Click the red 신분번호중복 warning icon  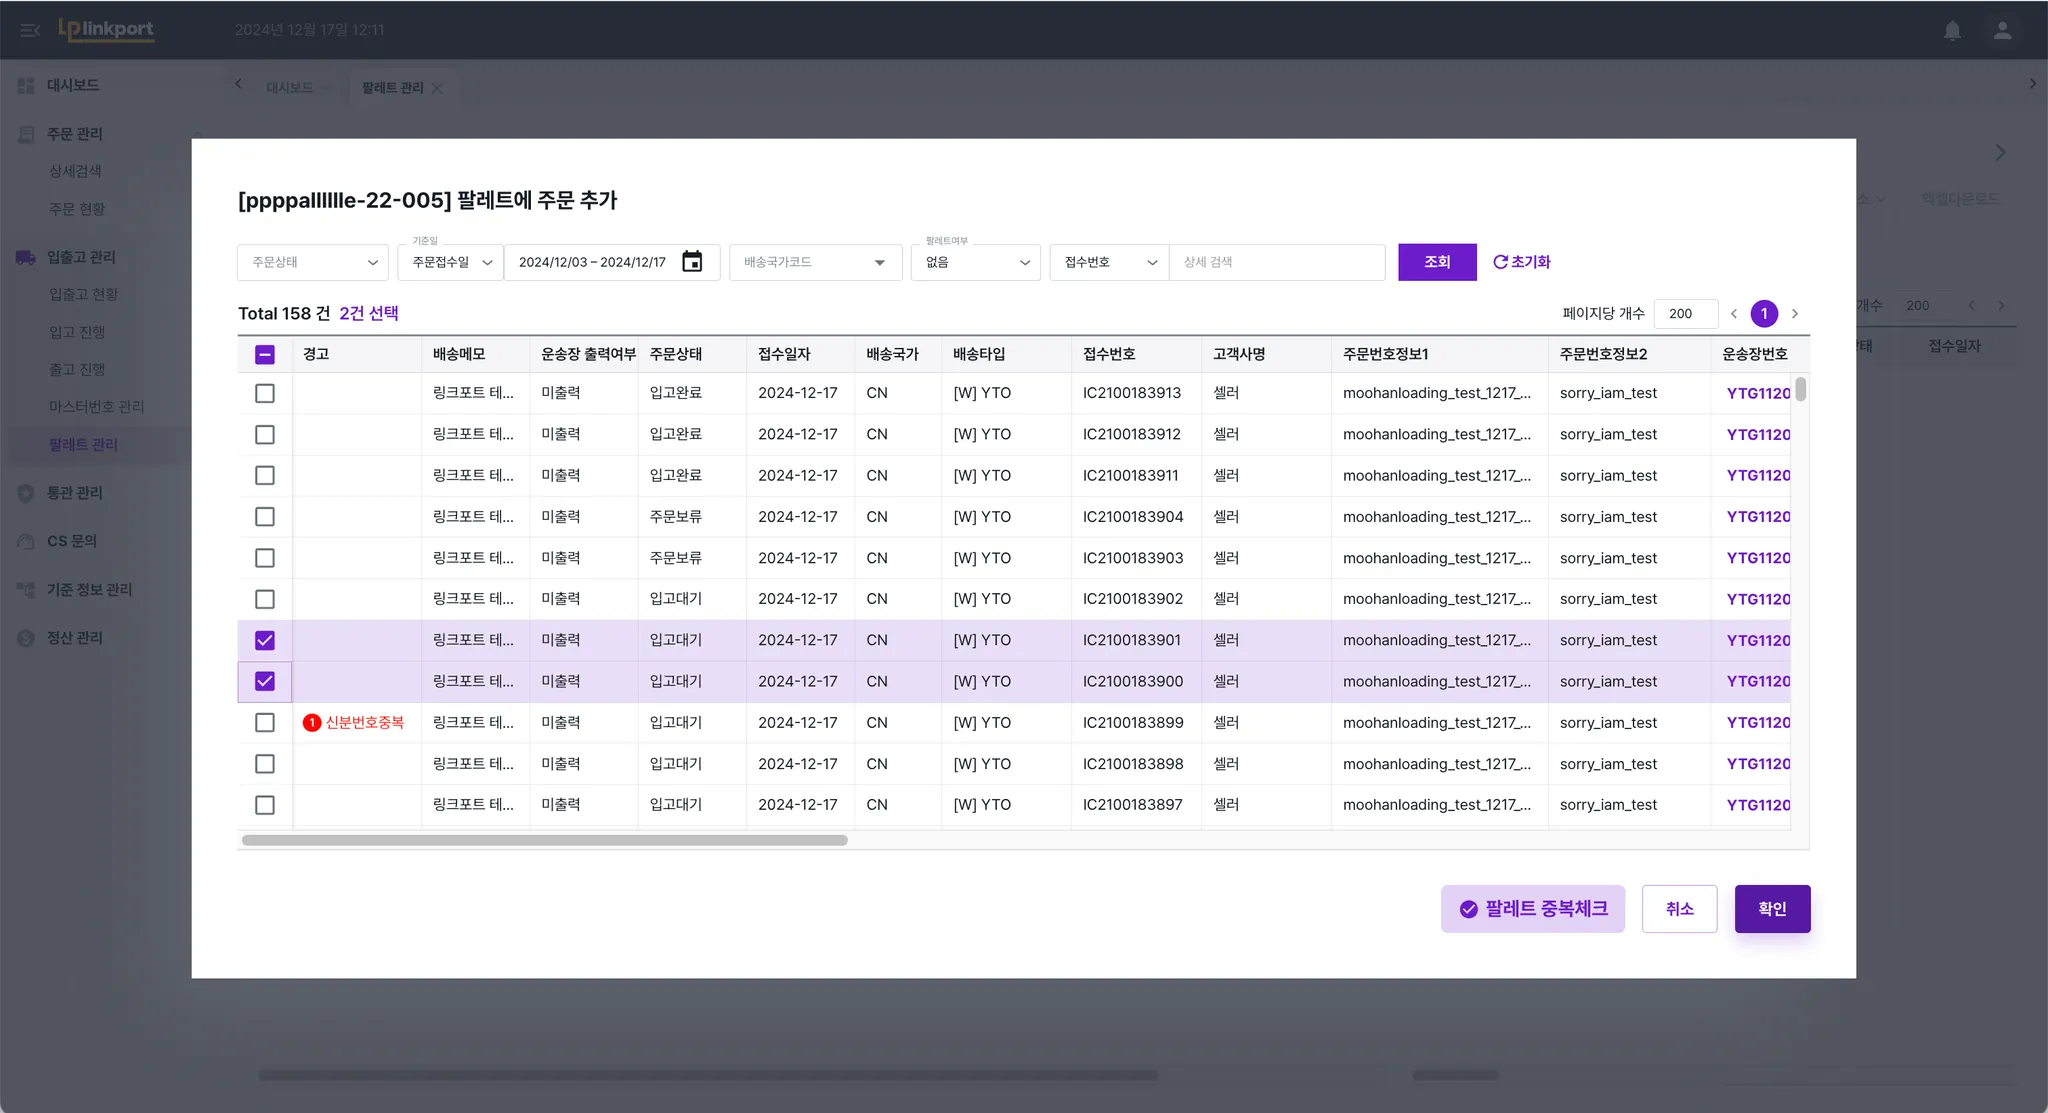(312, 723)
